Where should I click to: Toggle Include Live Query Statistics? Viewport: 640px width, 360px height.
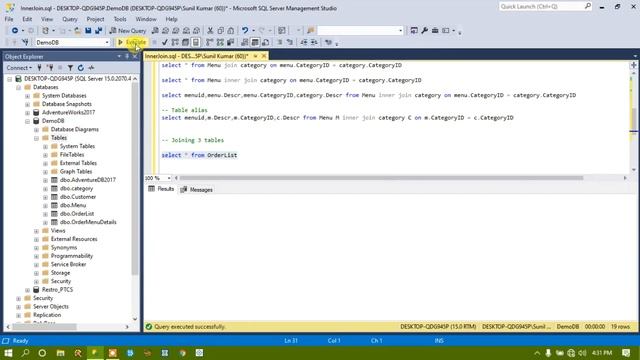(220, 42)
